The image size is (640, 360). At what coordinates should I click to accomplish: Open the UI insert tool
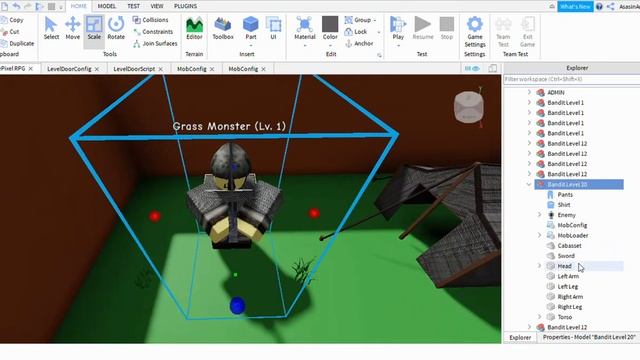click(x=273, y=28)
